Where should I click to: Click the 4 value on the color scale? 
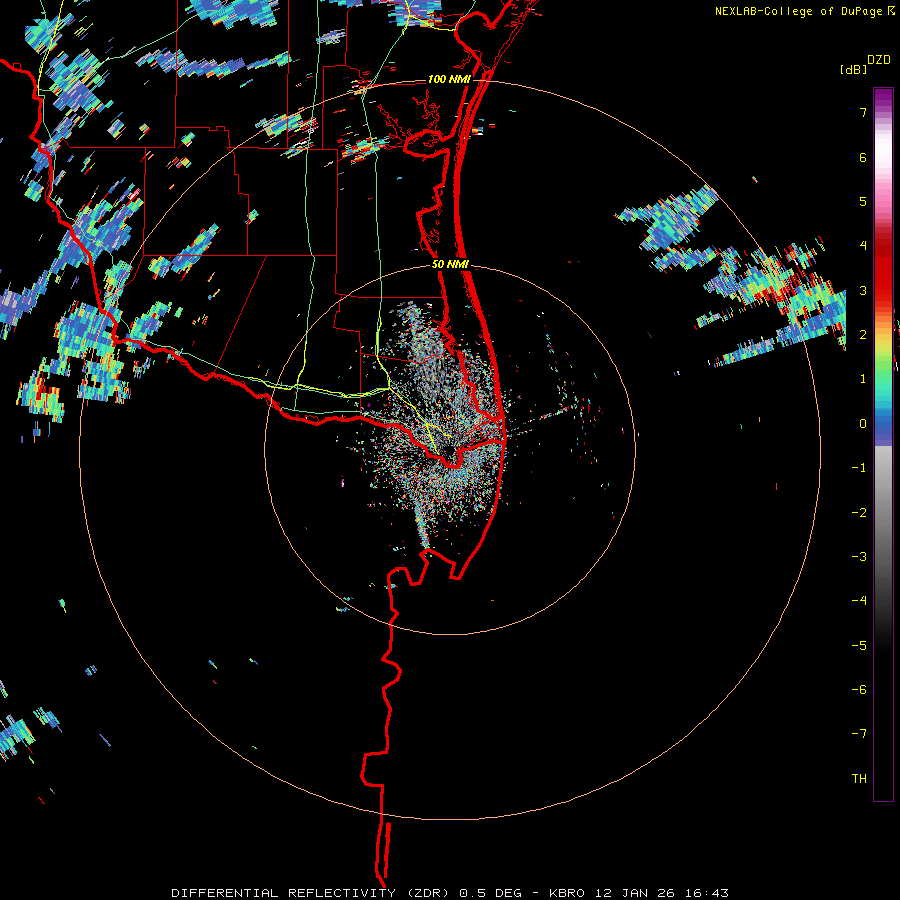[863, 246]
